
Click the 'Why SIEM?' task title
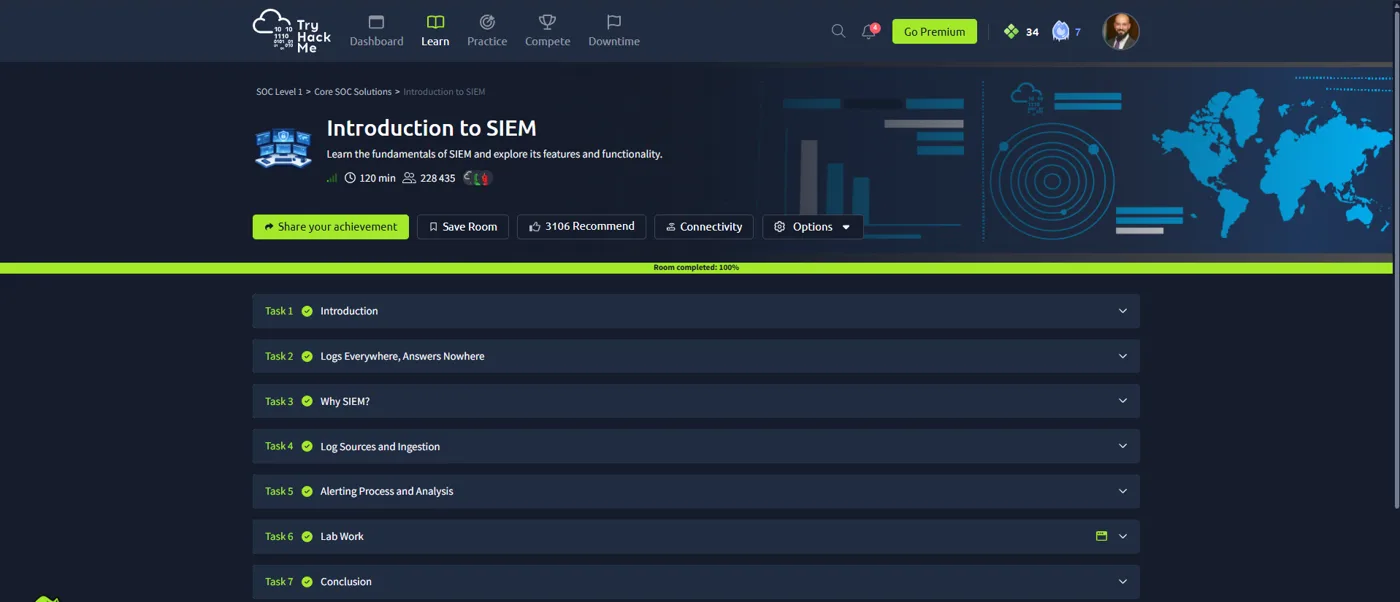click(x=345, y=401)
